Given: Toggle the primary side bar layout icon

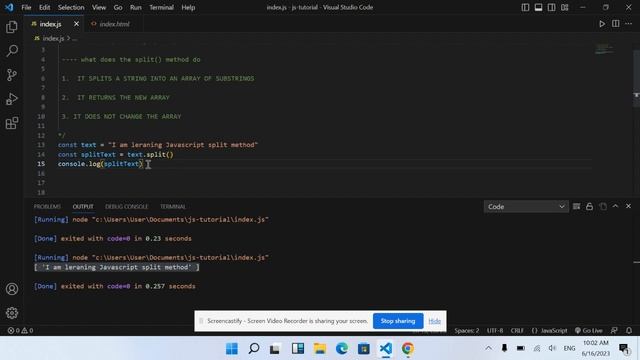Looking at the screenshot, I should click(525, 7).
